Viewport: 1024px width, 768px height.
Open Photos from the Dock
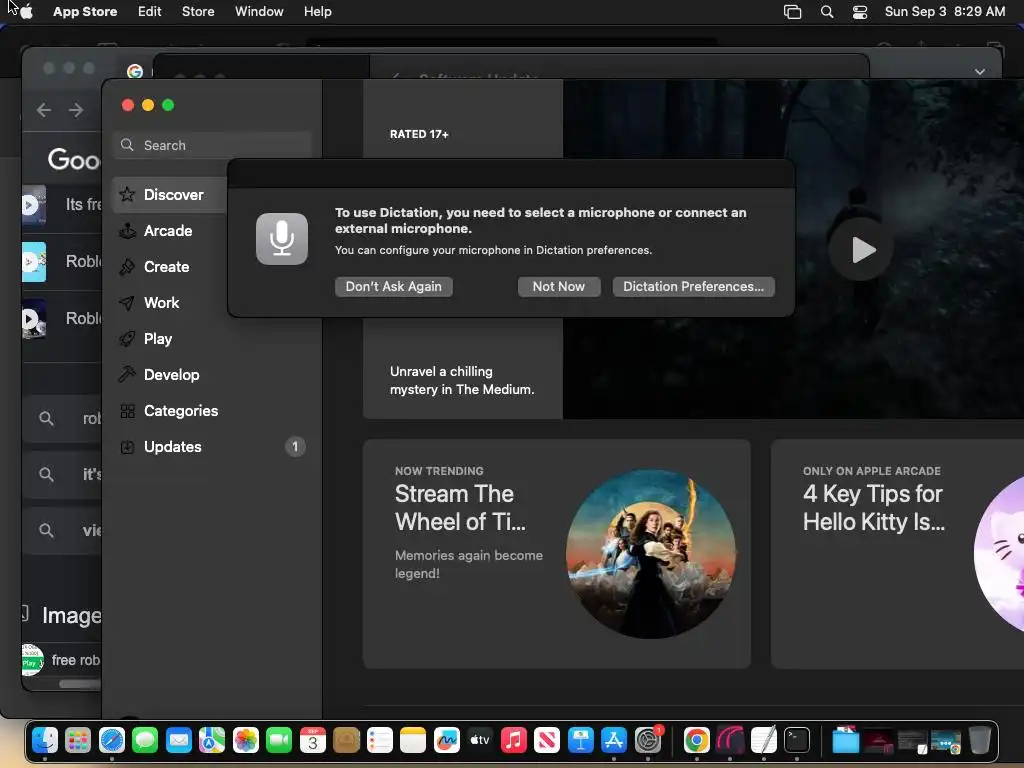click(x=246, y=741)
